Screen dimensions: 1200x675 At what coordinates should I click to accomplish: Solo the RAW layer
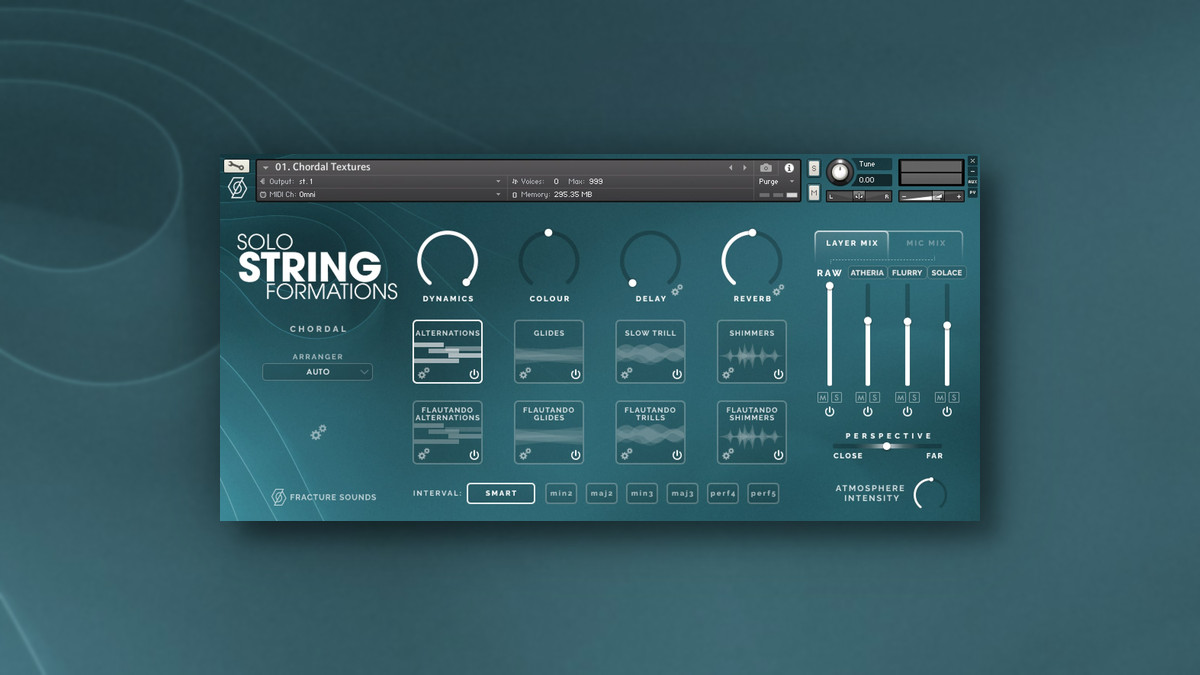click(x=836, y=397)
